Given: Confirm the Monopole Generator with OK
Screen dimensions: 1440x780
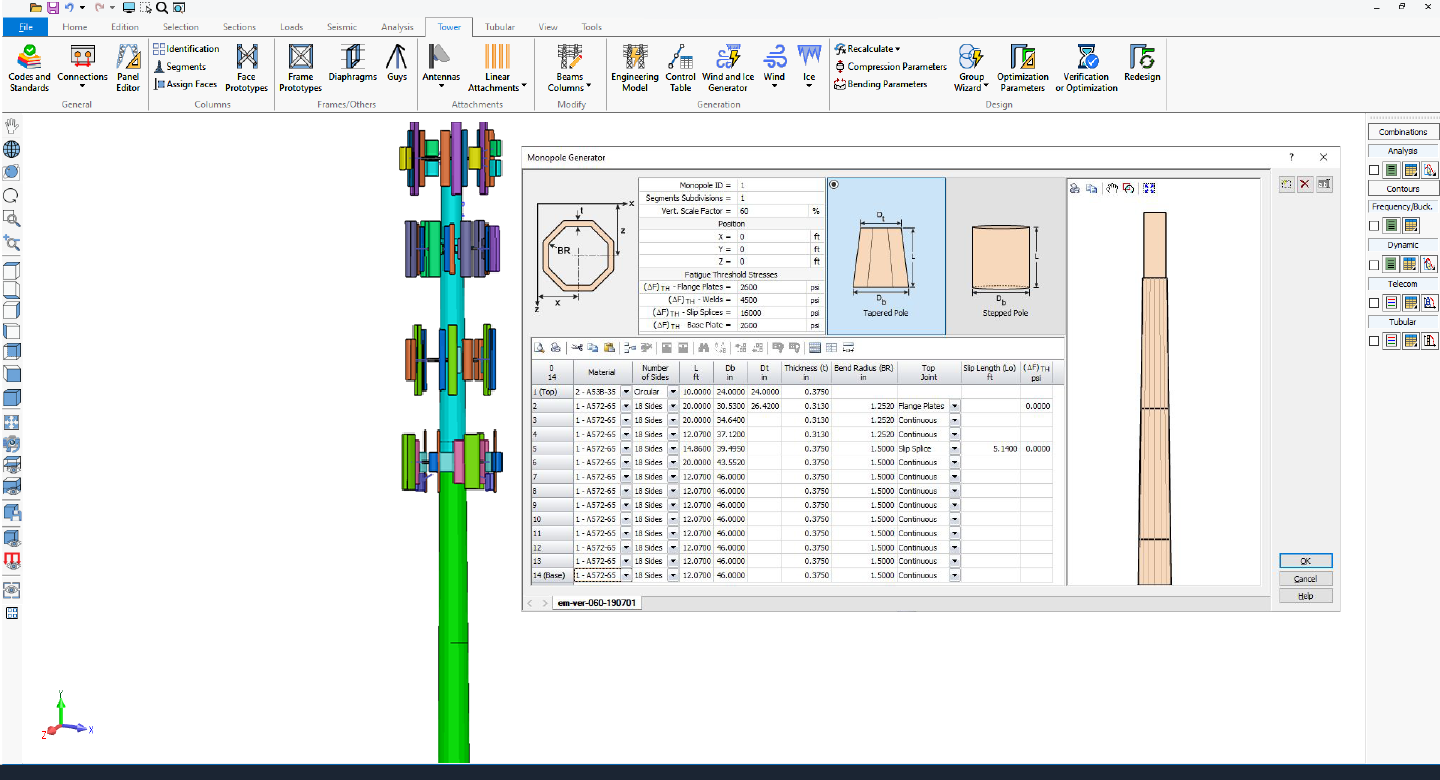Looking at the screenshot, I should [1305, 560].
